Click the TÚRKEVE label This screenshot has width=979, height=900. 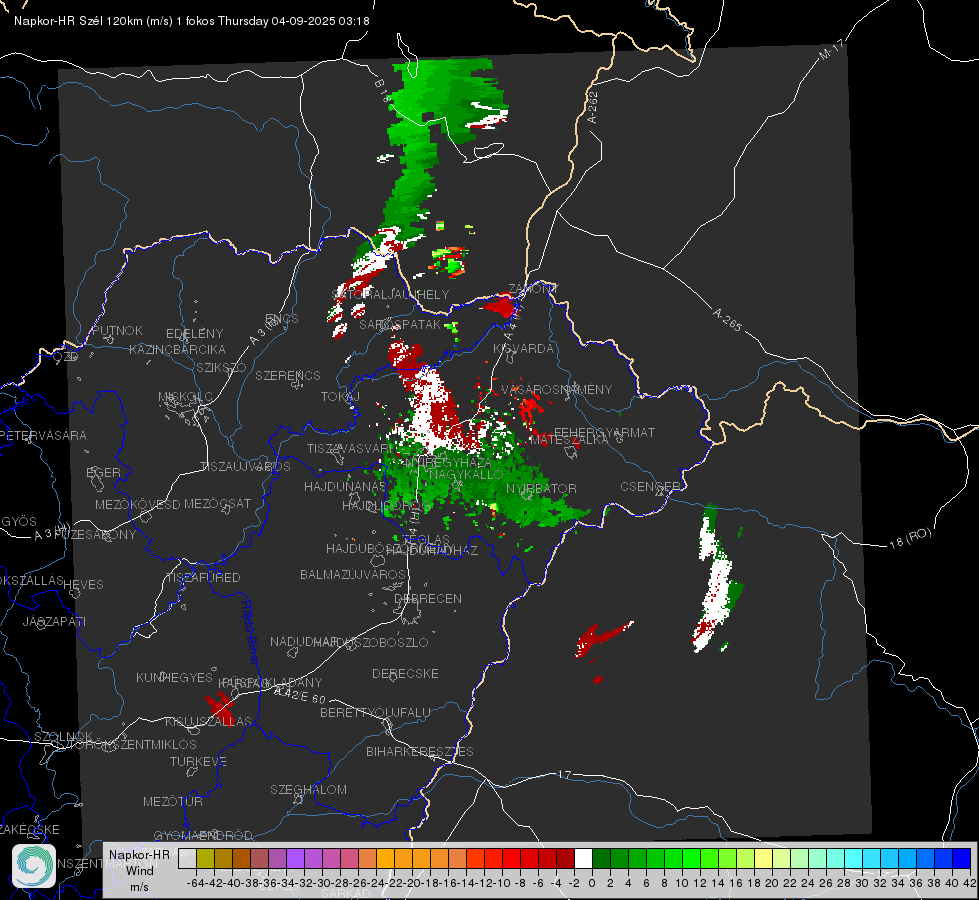pyautogui.click(x=198, y=761)
